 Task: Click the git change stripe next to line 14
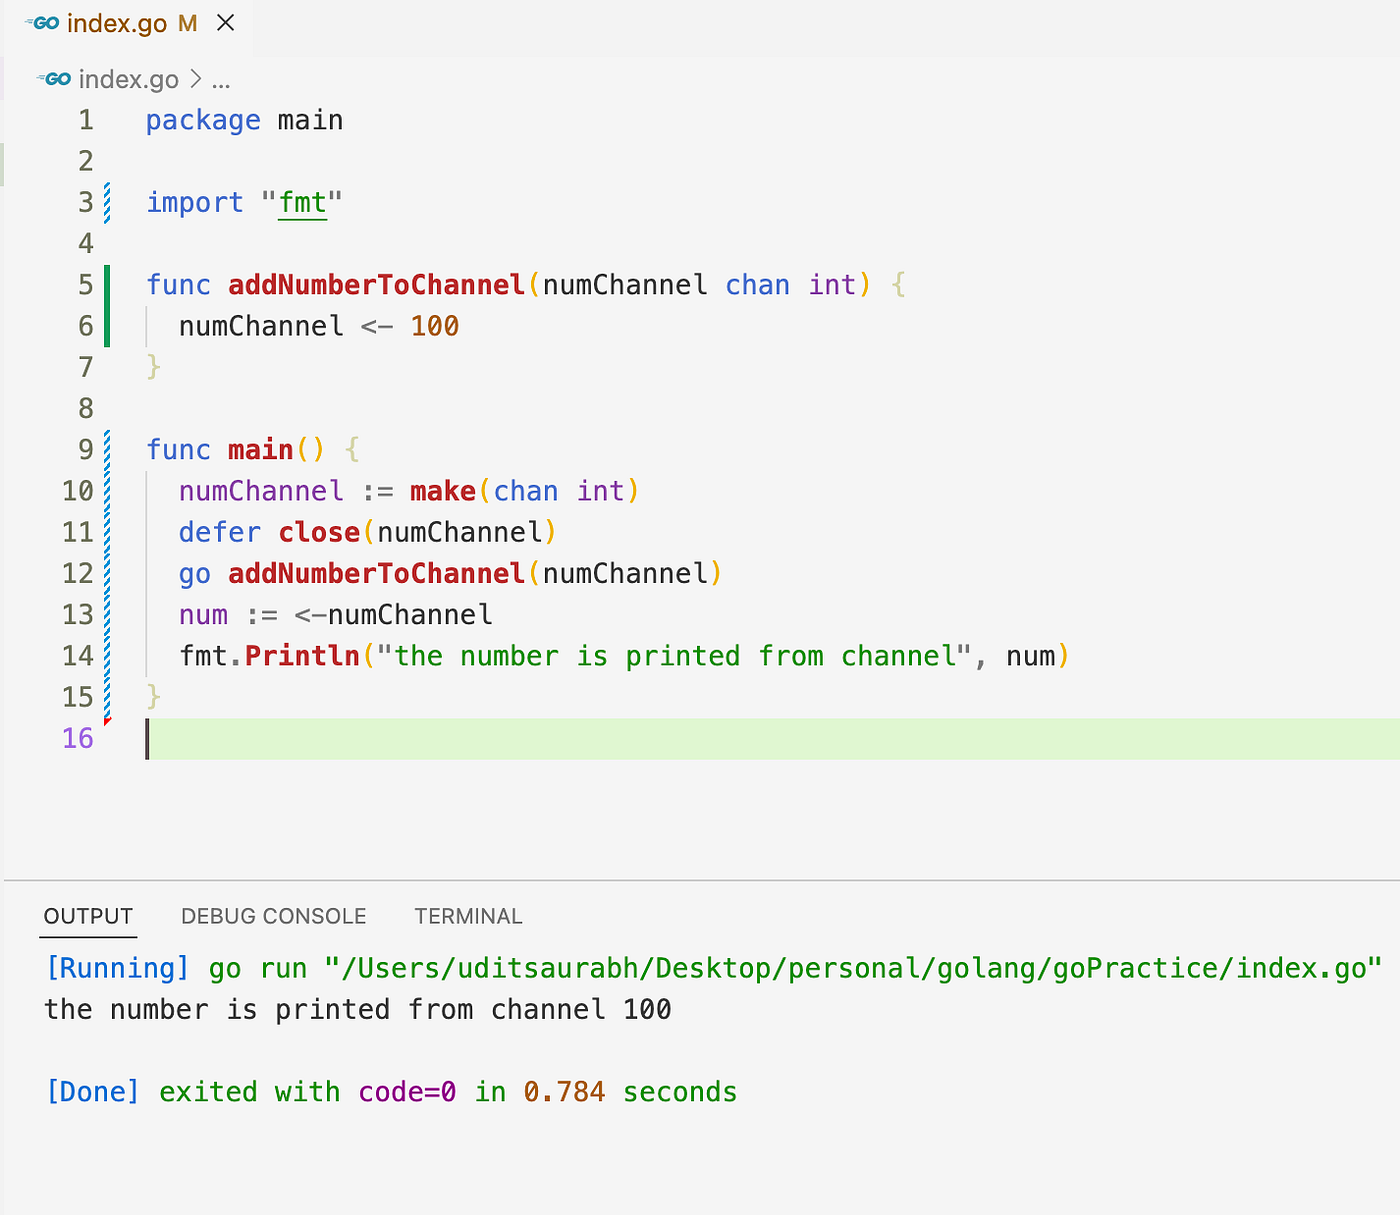107,655
